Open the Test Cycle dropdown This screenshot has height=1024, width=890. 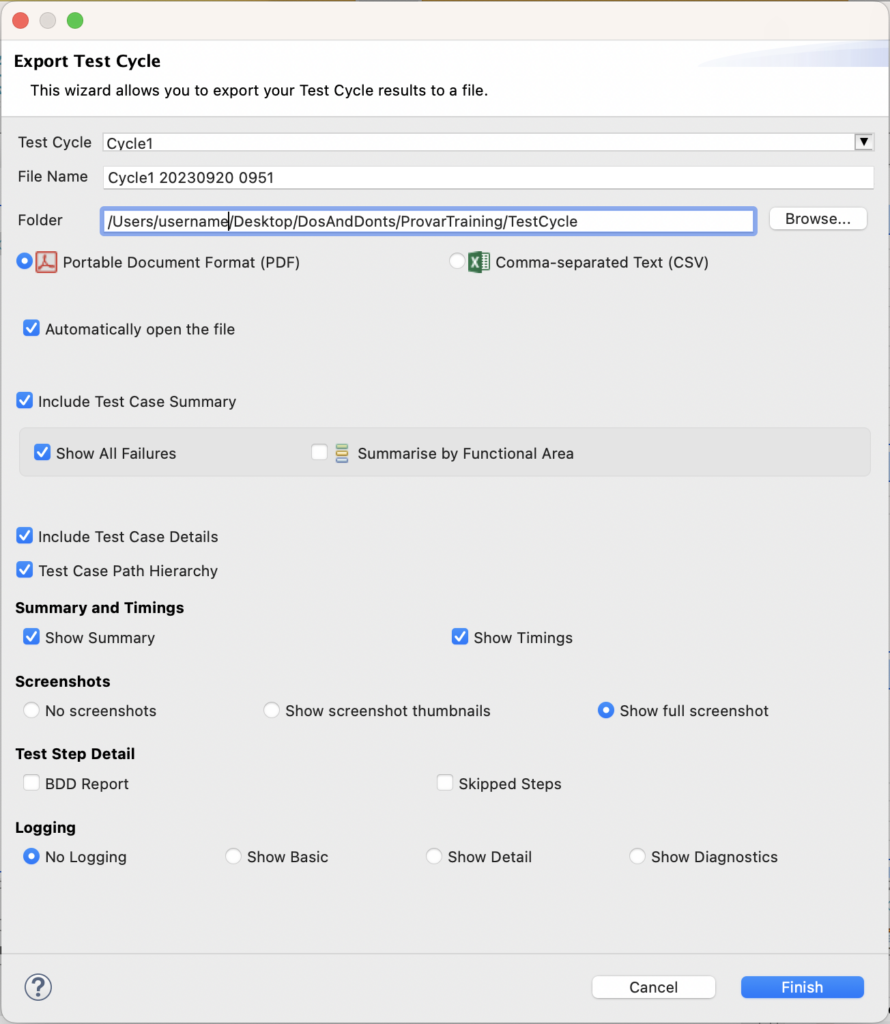(x=863, y=141)
